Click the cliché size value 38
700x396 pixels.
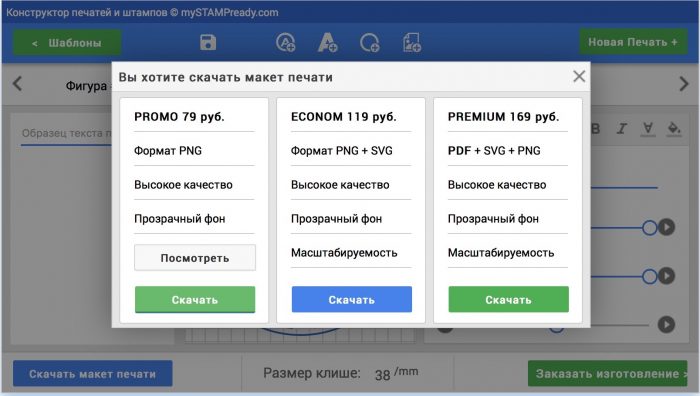pos(383,375)
